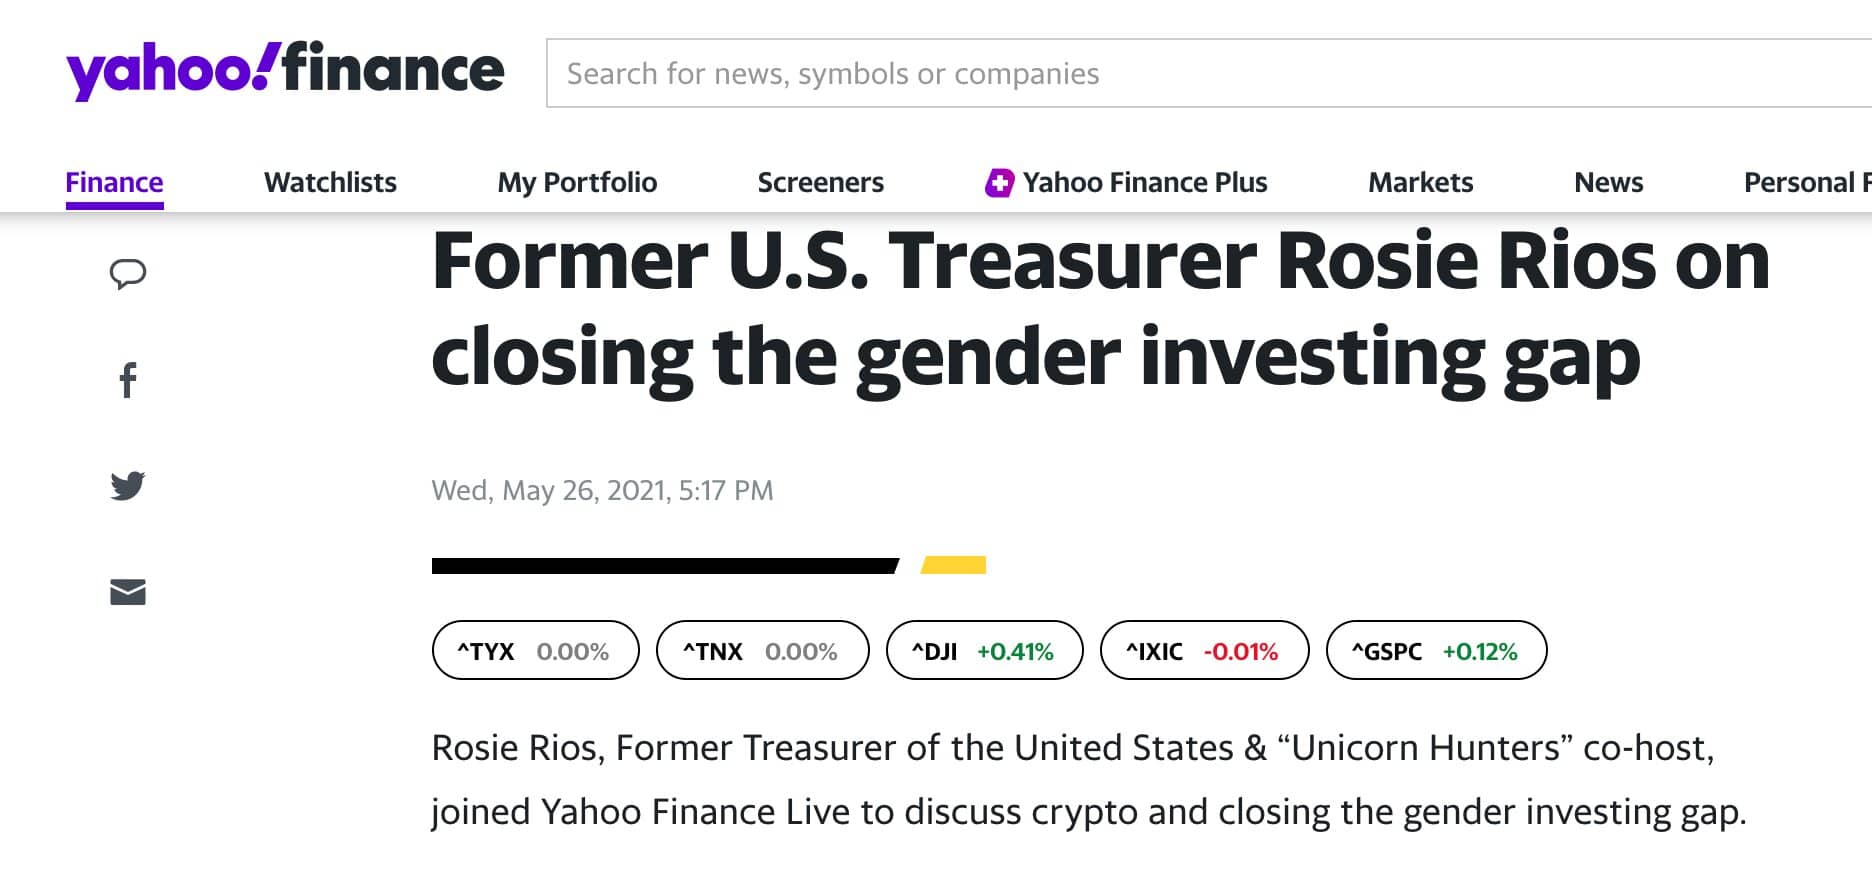Open the comments via the speech bubble icon
1872x872 pixels.
click(128, 273)
